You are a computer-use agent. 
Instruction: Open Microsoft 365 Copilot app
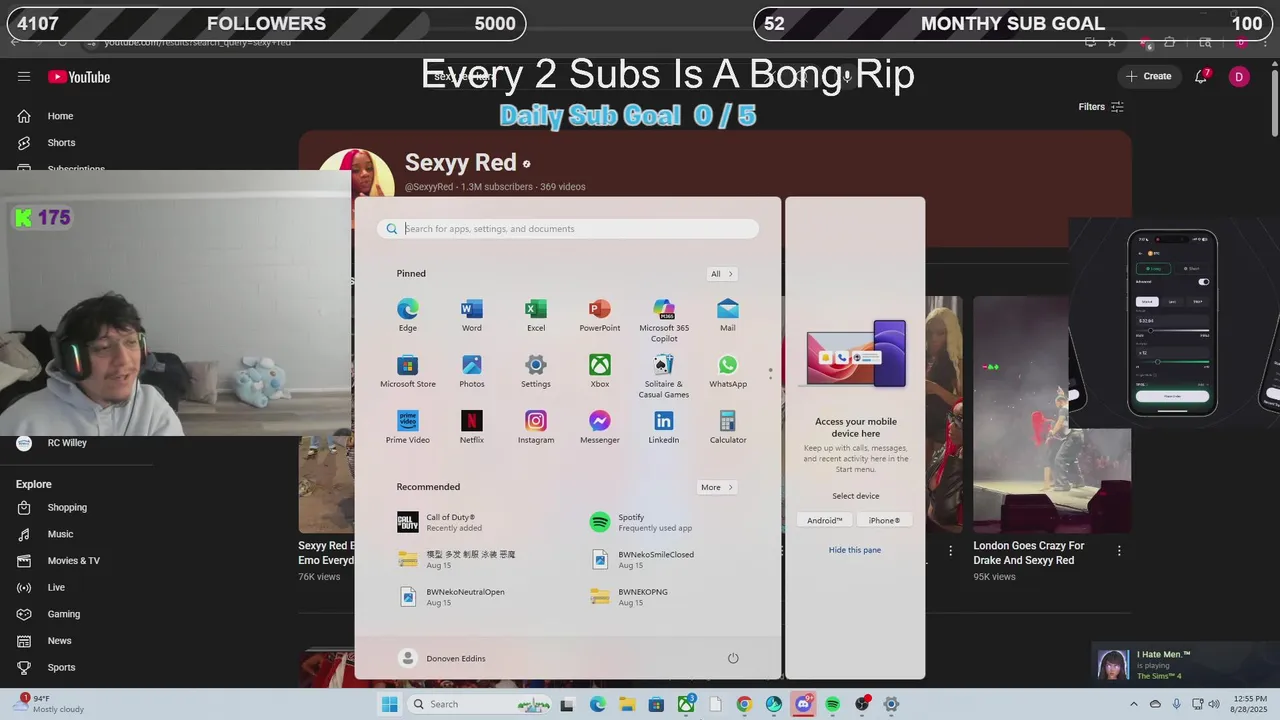(x=664, y=320)
